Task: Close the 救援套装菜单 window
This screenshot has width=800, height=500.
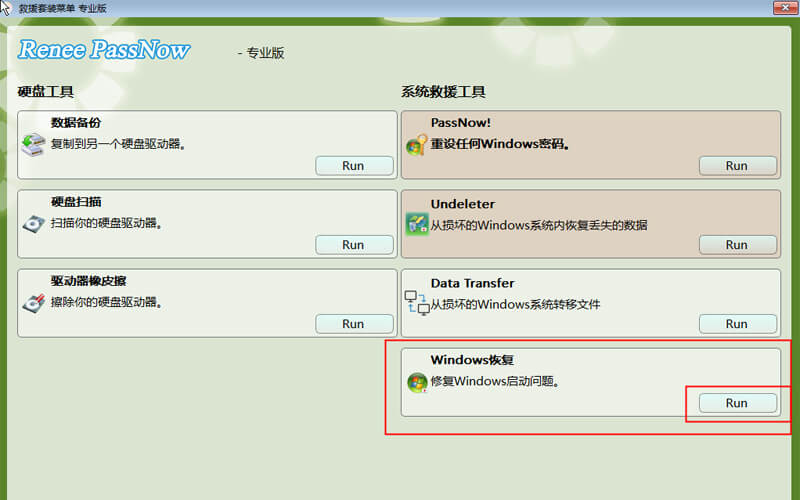Action: (785, 7)
